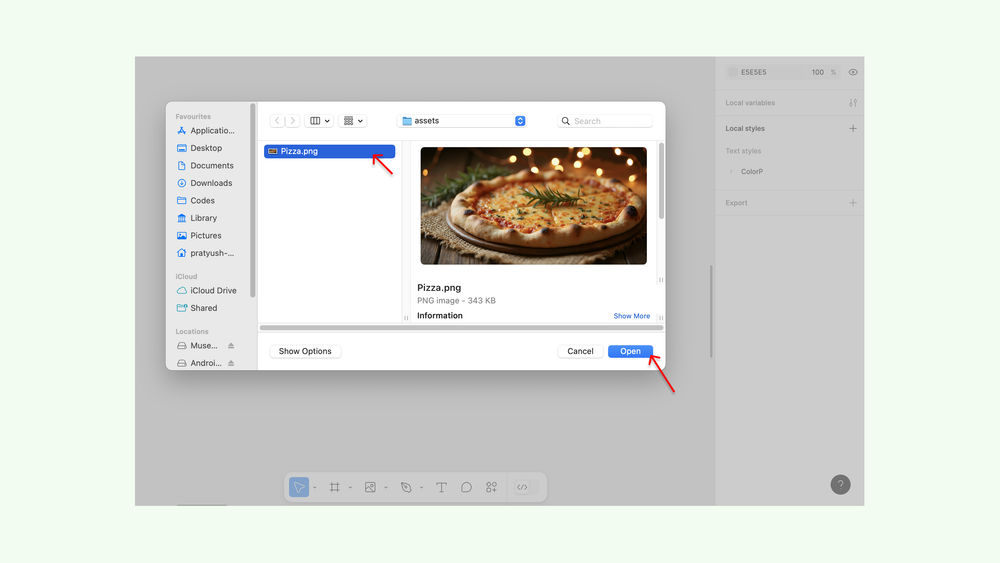Click the E5E5E5 background color swatch
The height and width of the screenshot is (563, 1000).
[x=732, y=72]
